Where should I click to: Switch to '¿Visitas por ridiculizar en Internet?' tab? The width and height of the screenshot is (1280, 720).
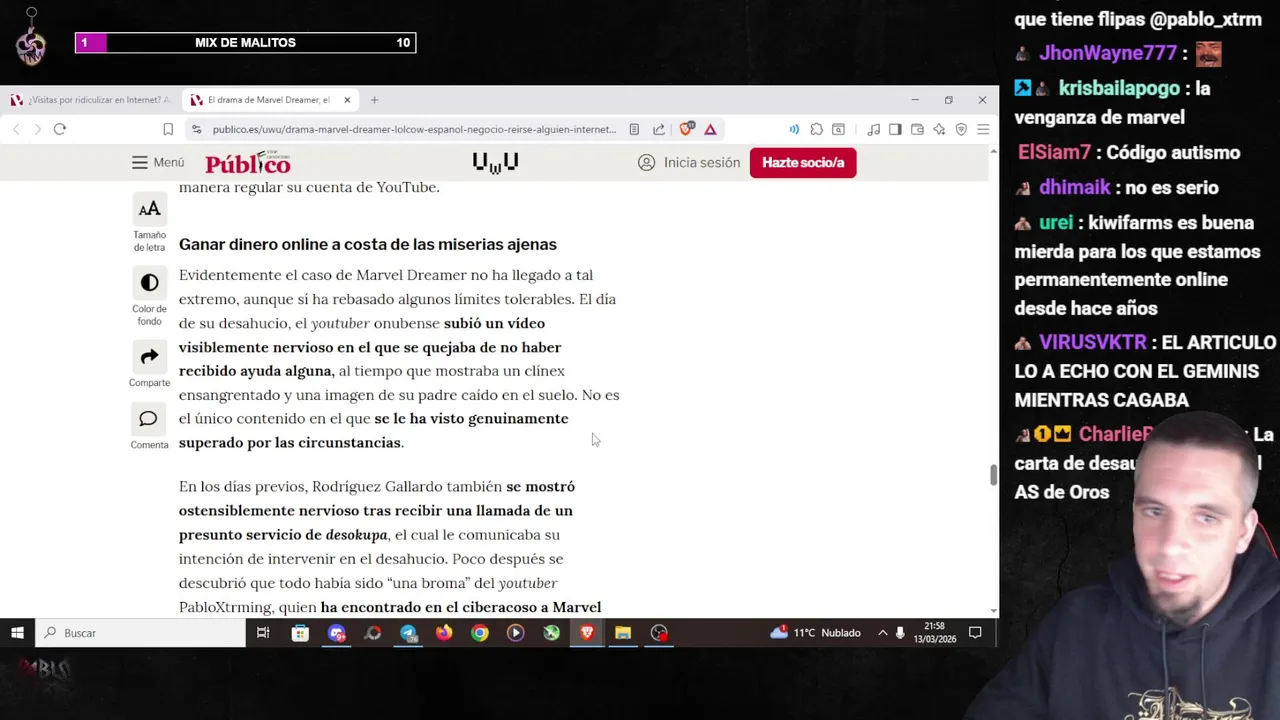tap(90, 100)
